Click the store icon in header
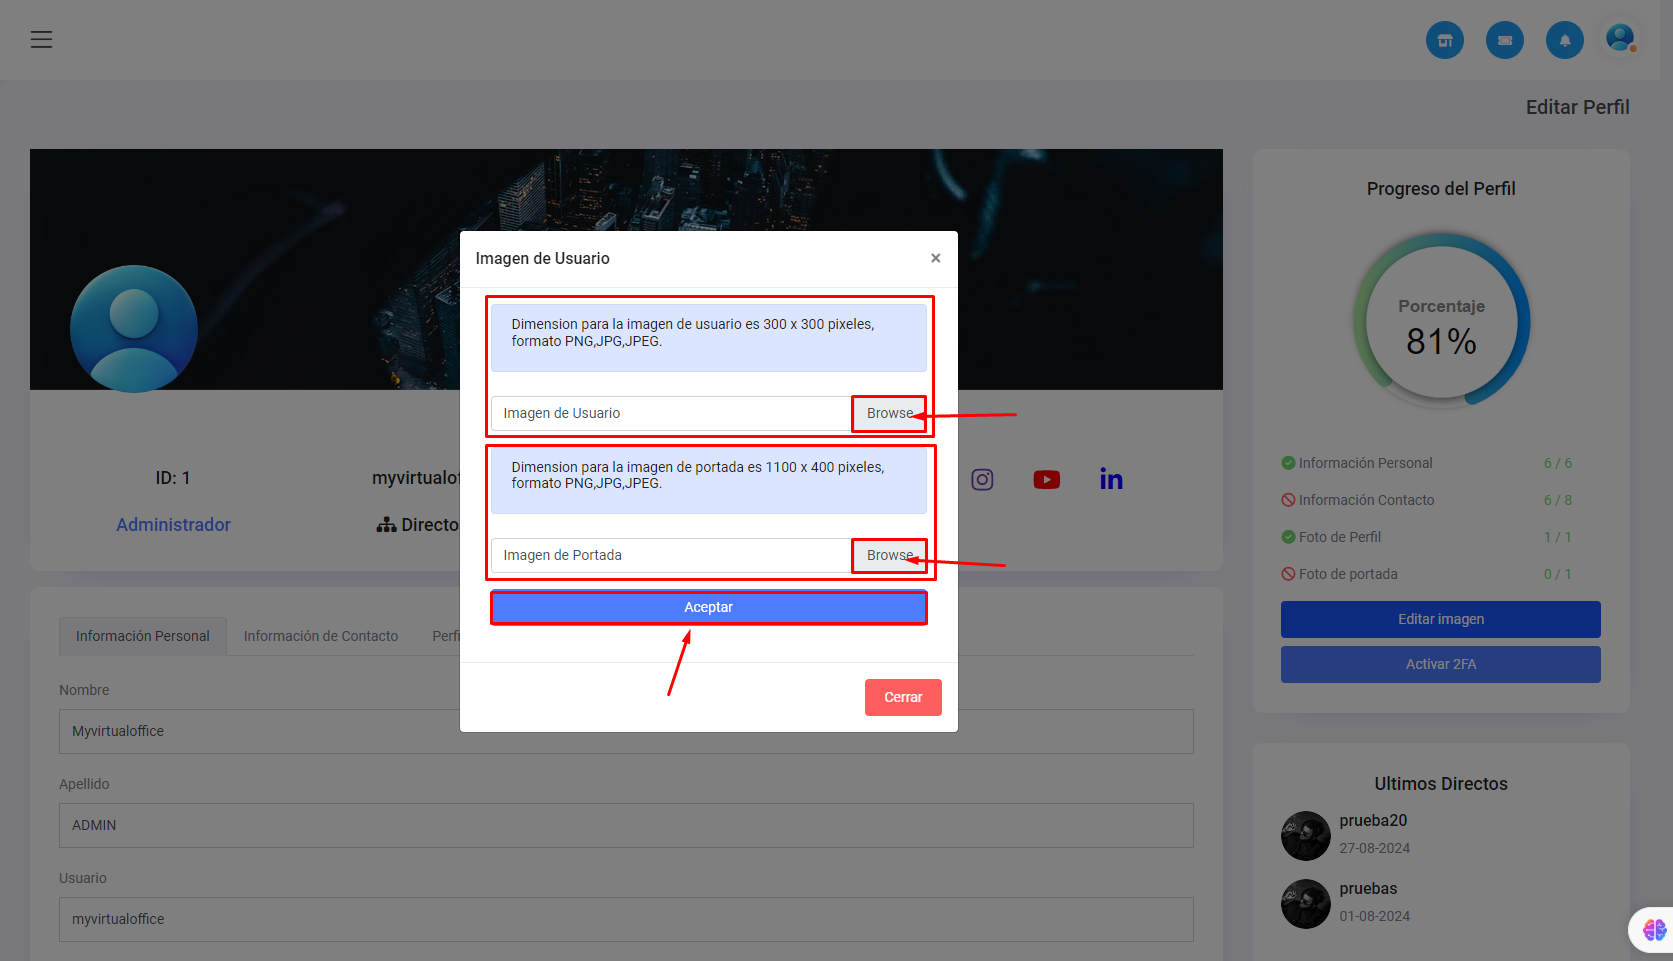This screenshot has height=961, width=1673. (x=1444, y=41)
